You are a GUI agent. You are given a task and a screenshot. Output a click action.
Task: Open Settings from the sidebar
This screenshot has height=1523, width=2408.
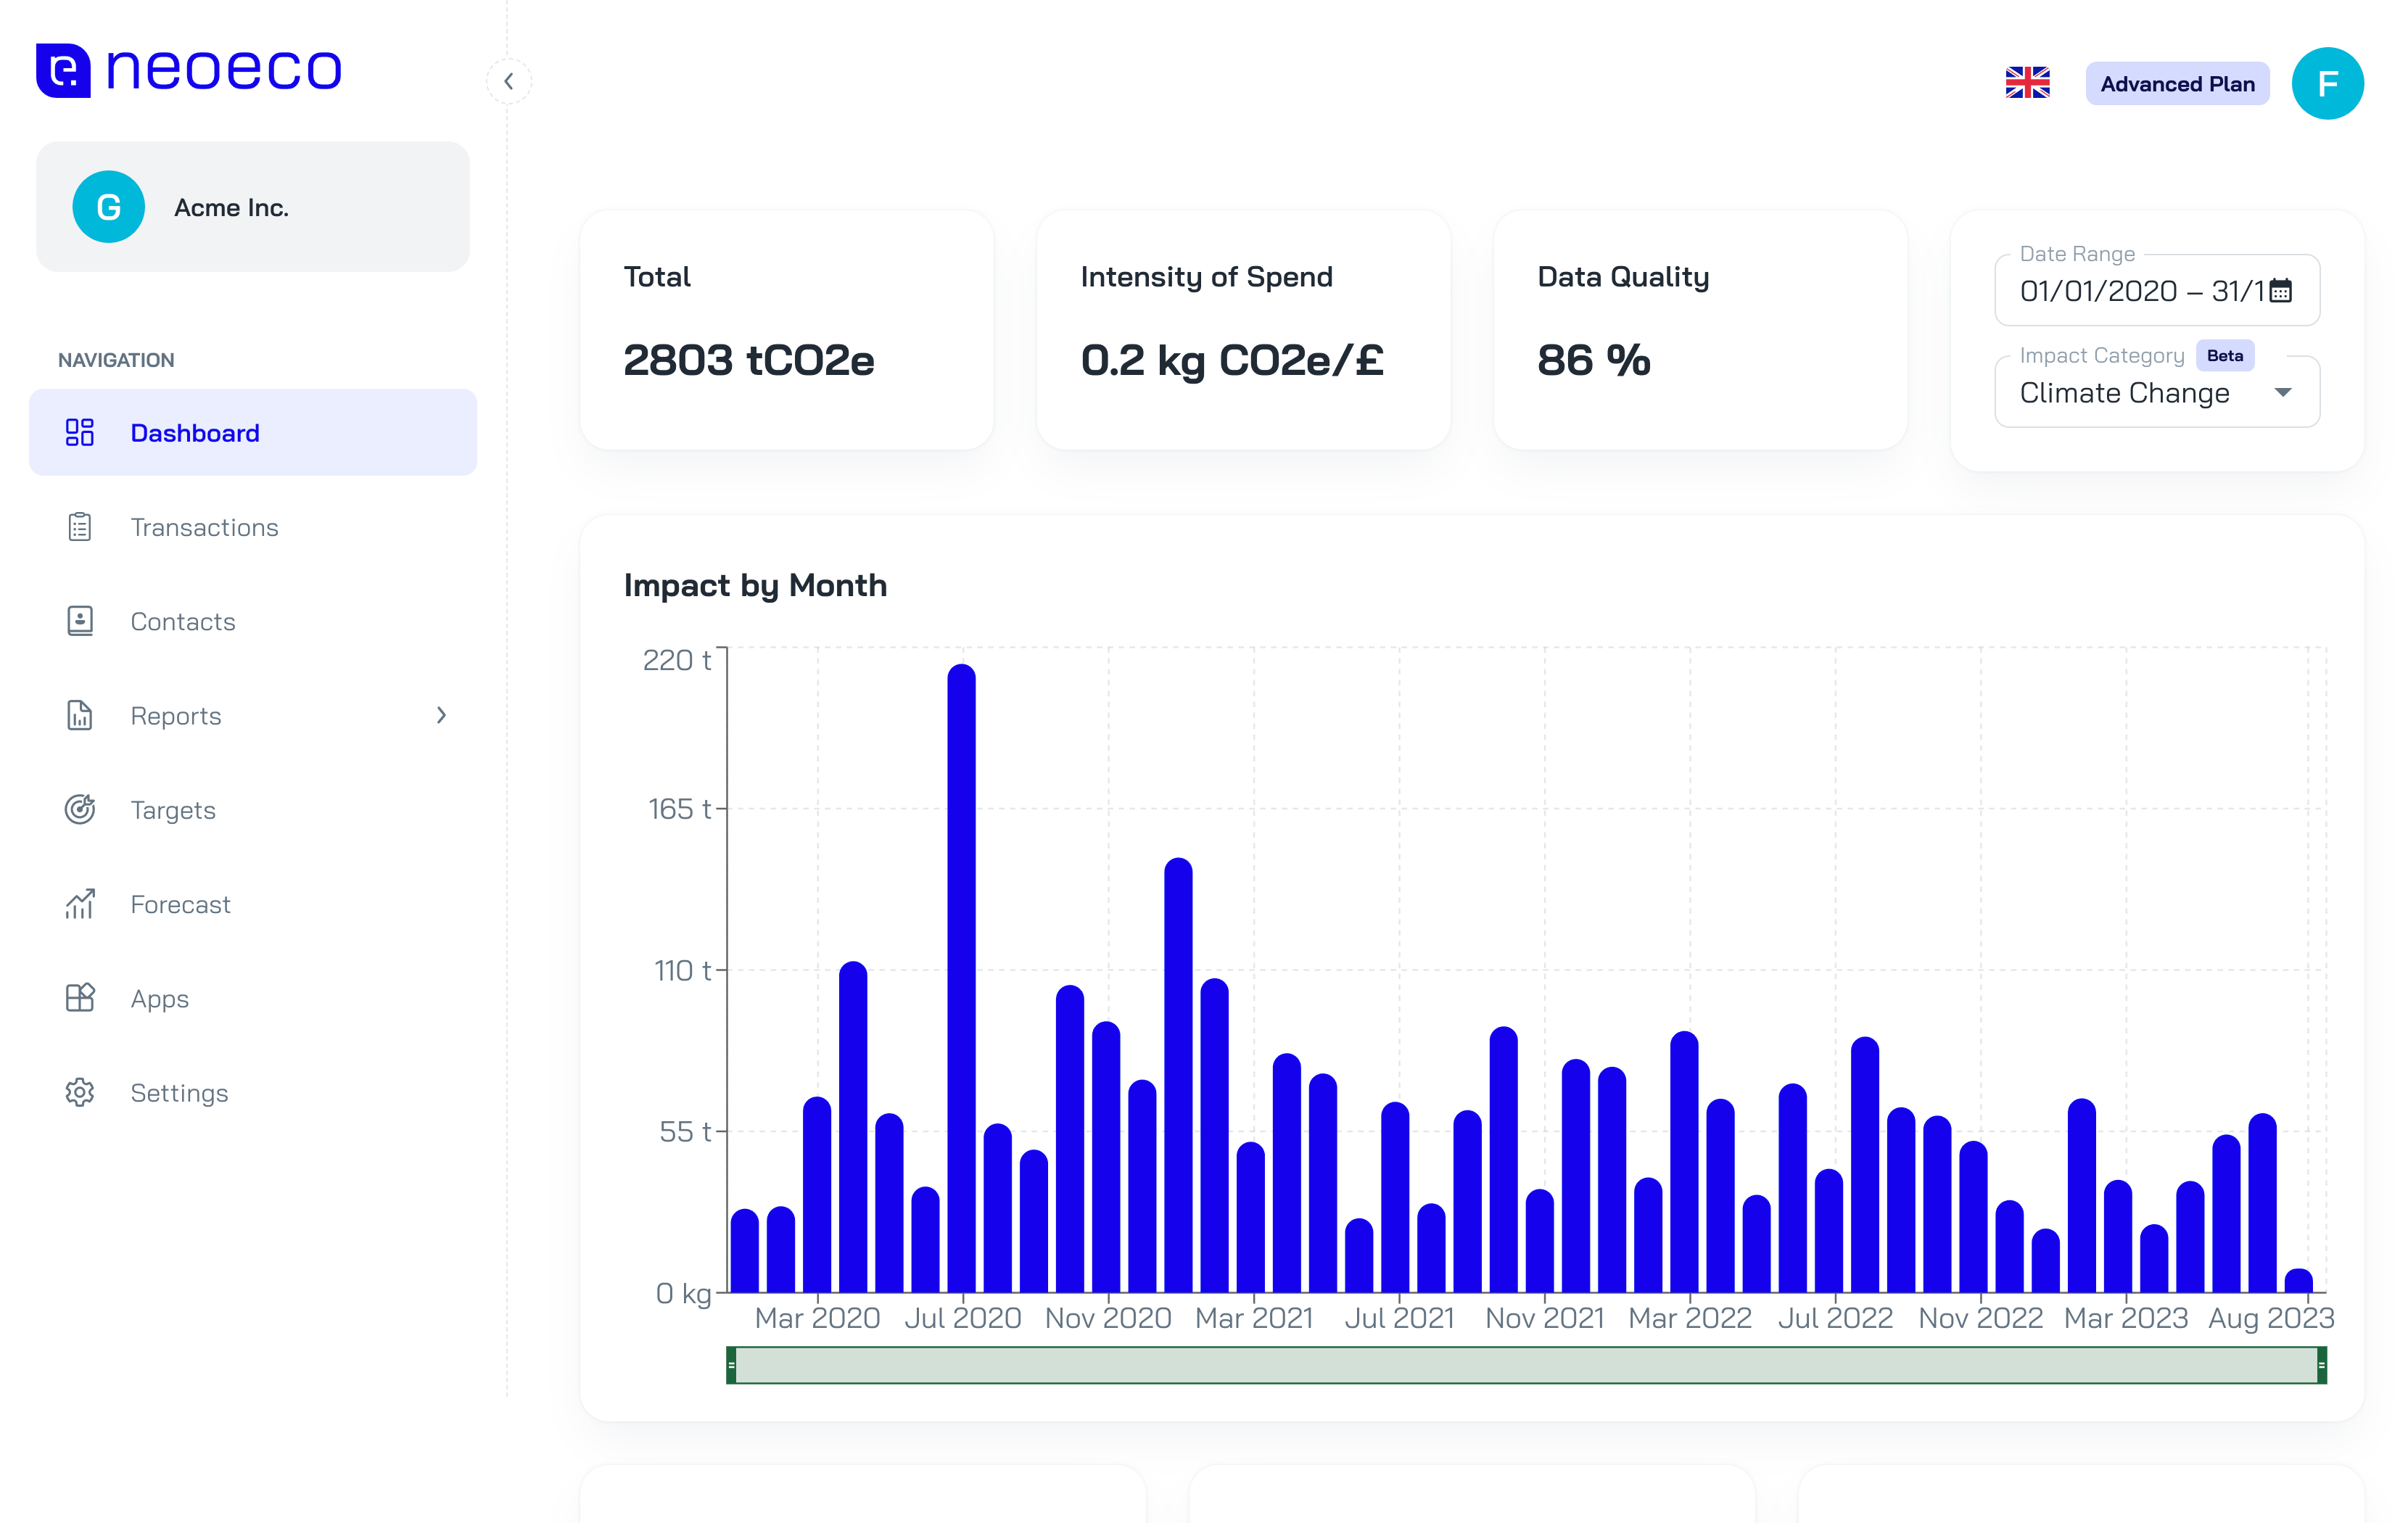(x=253, y=1092)
